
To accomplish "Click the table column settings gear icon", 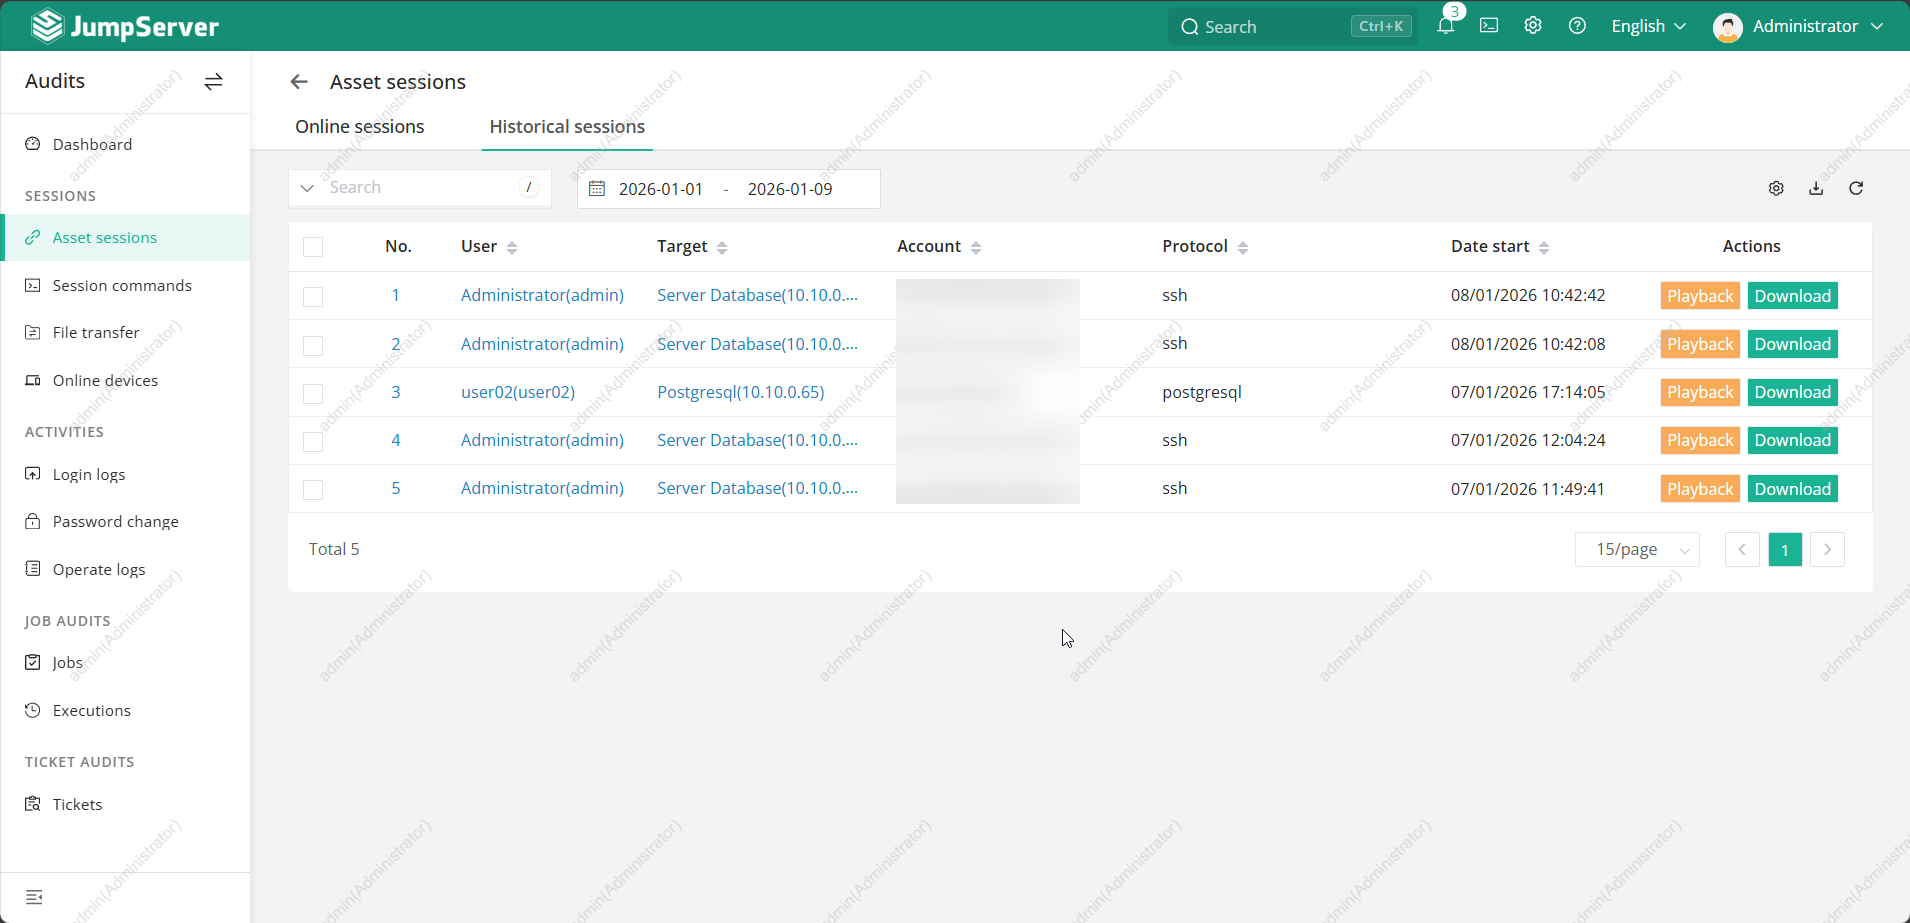I will tap(1776, 188).
